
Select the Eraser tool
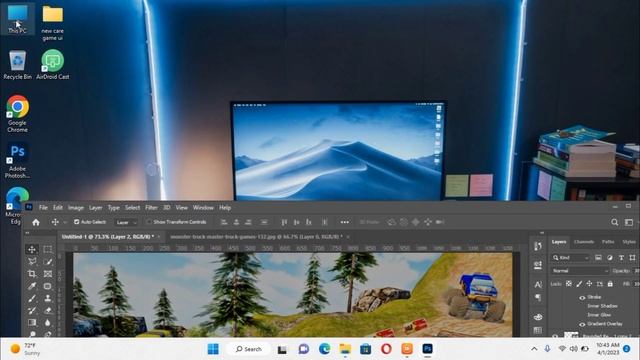pos(48,310)
